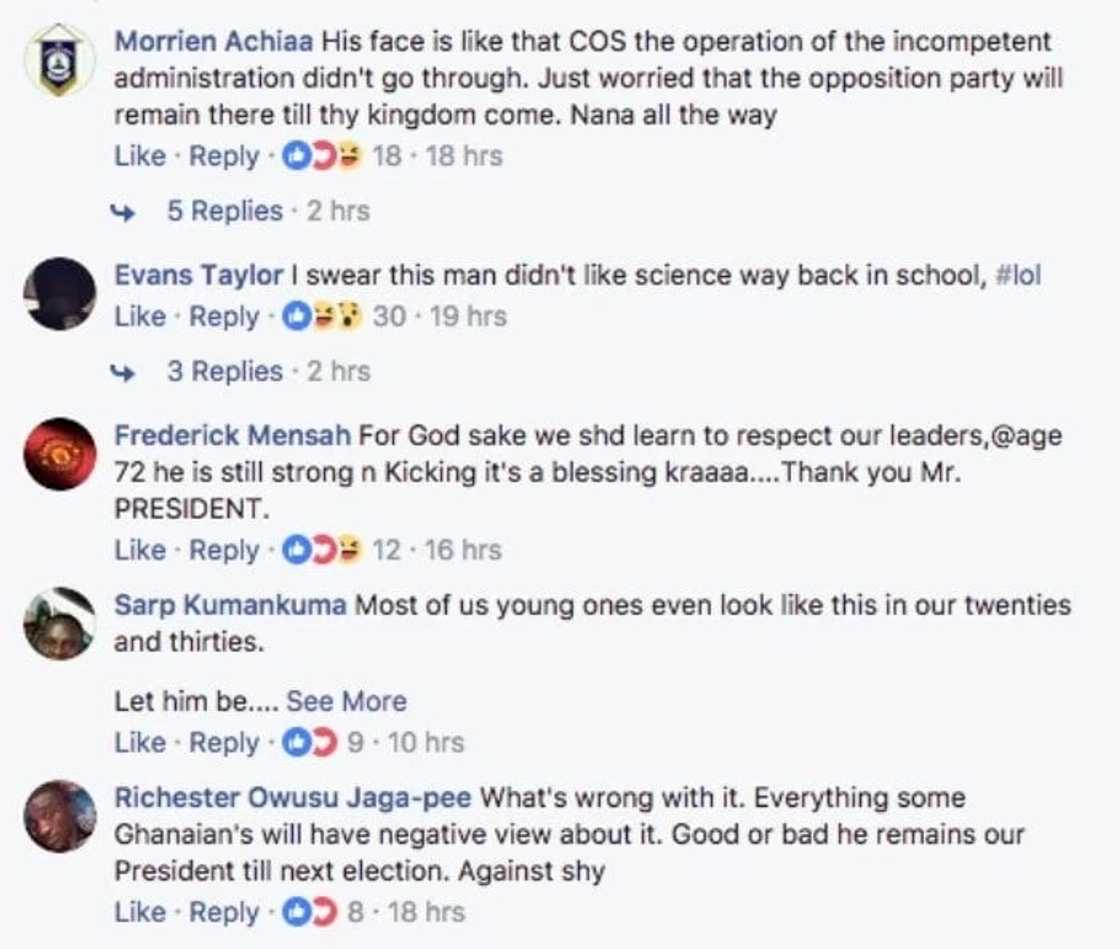Reply to Evans Taylor's comment

[x=222, y=316]
